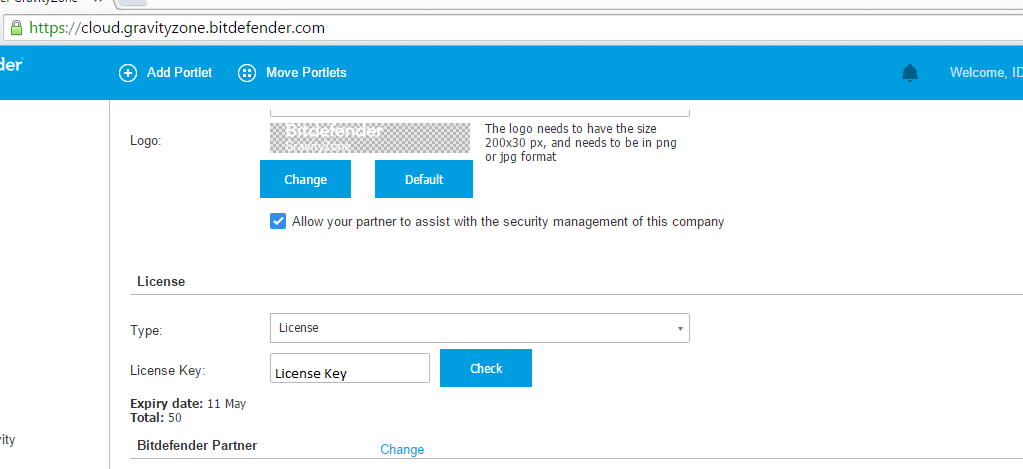Screen dimensions: 1023x469
Task: Uncheck the allow partner assistance checkbox
Action: [278, 221]
